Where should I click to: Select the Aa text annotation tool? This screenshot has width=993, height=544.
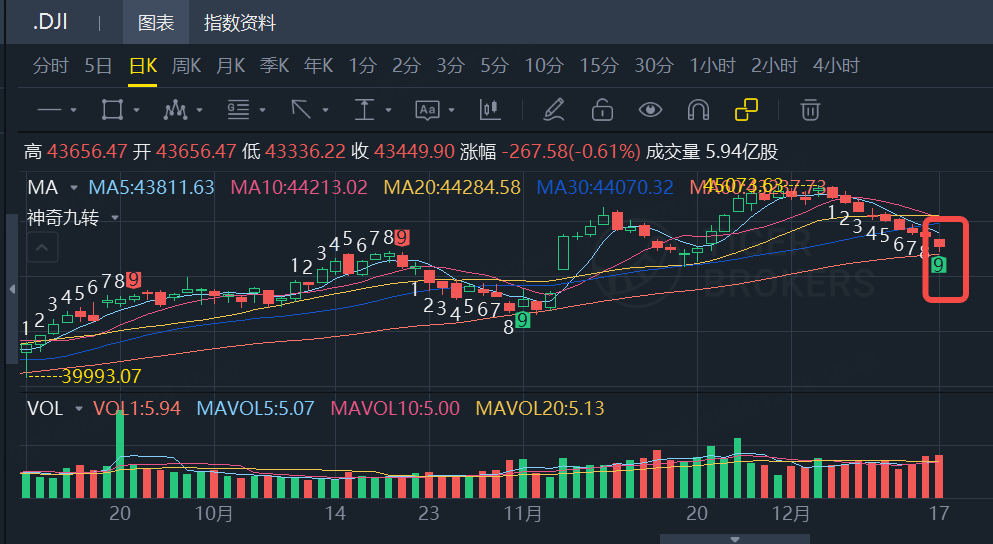tap(427, 110)
